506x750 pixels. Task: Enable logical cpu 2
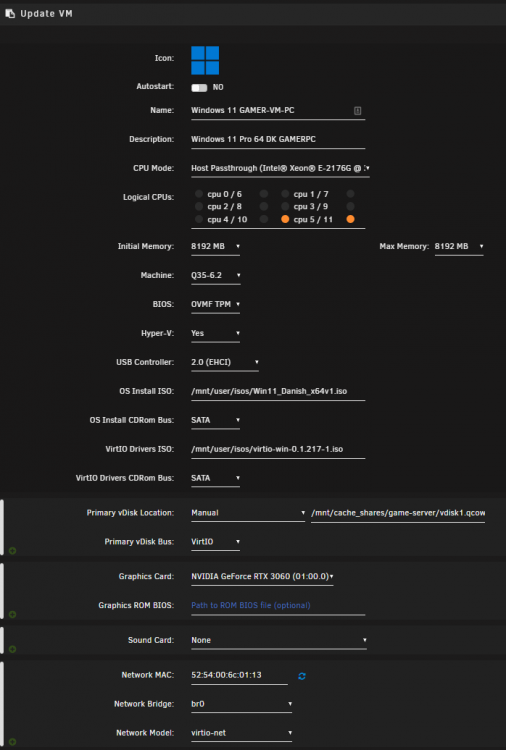[x=198, y=206]
